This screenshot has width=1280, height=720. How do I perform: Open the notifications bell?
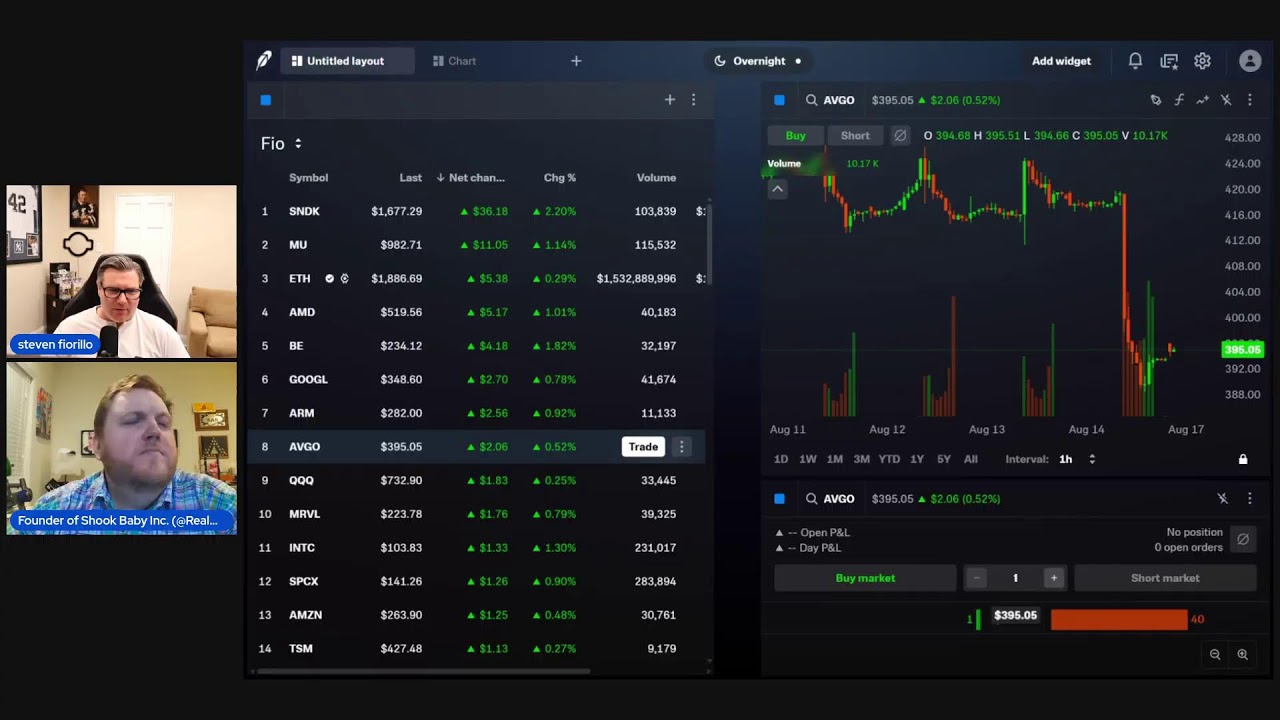tap(1135, 61)
